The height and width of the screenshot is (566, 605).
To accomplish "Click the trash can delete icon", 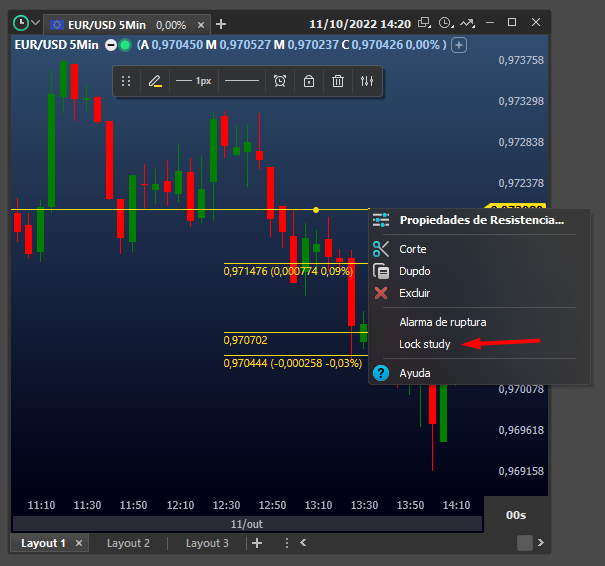I will 338,81.
